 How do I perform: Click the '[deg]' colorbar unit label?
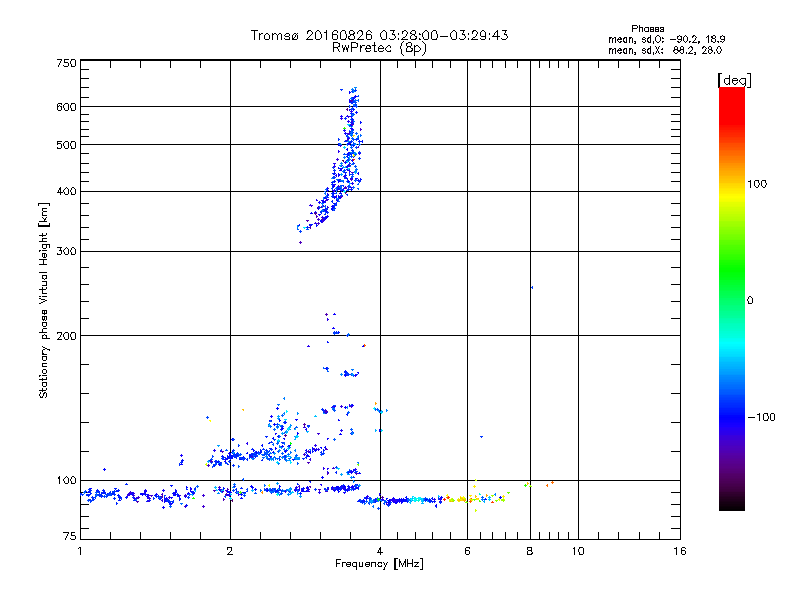coord(734,80)
